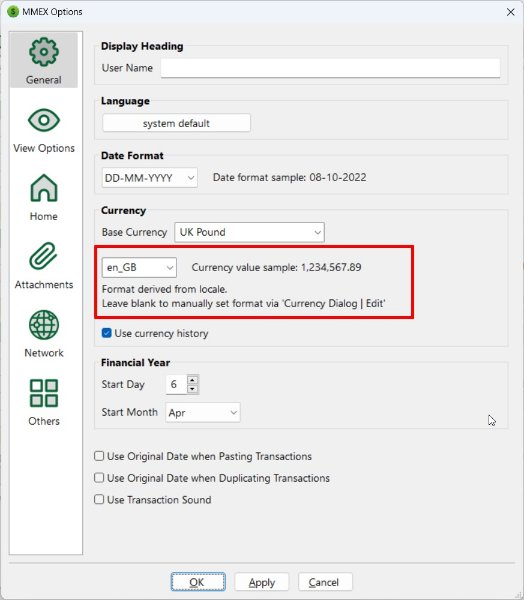Viewport: 524px width, 600px height.
Task: Open the Network globe icon
Action: (x=44, y=325)
